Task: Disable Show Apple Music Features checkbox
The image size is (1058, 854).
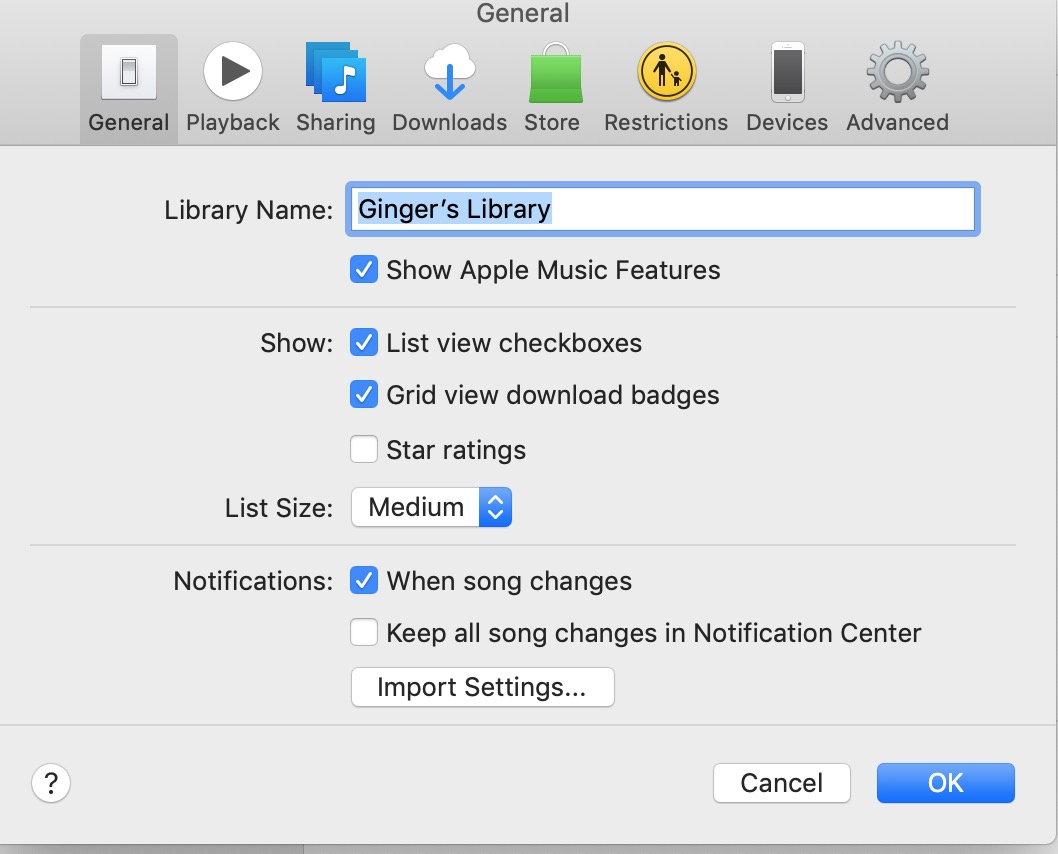Action: (x=364, y=270)
